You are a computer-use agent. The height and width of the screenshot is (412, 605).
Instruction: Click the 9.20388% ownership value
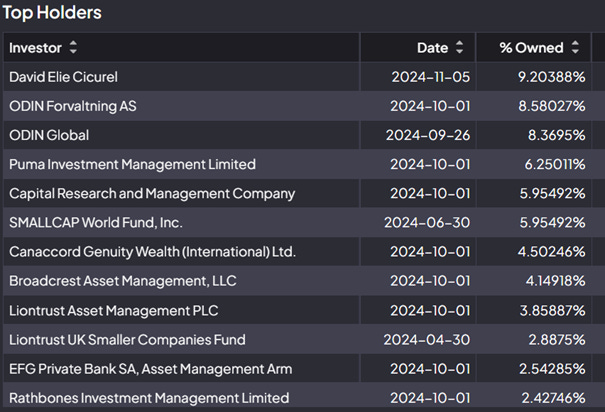551,77
